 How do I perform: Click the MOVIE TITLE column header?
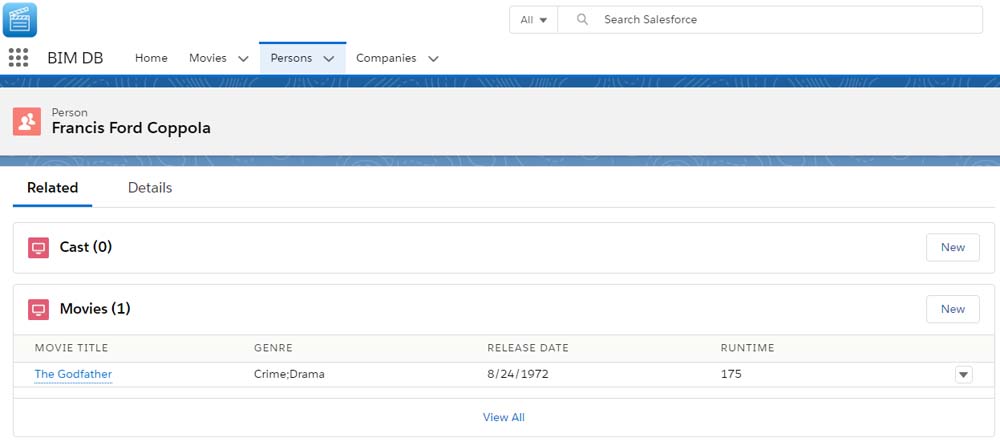pos(71,348)
